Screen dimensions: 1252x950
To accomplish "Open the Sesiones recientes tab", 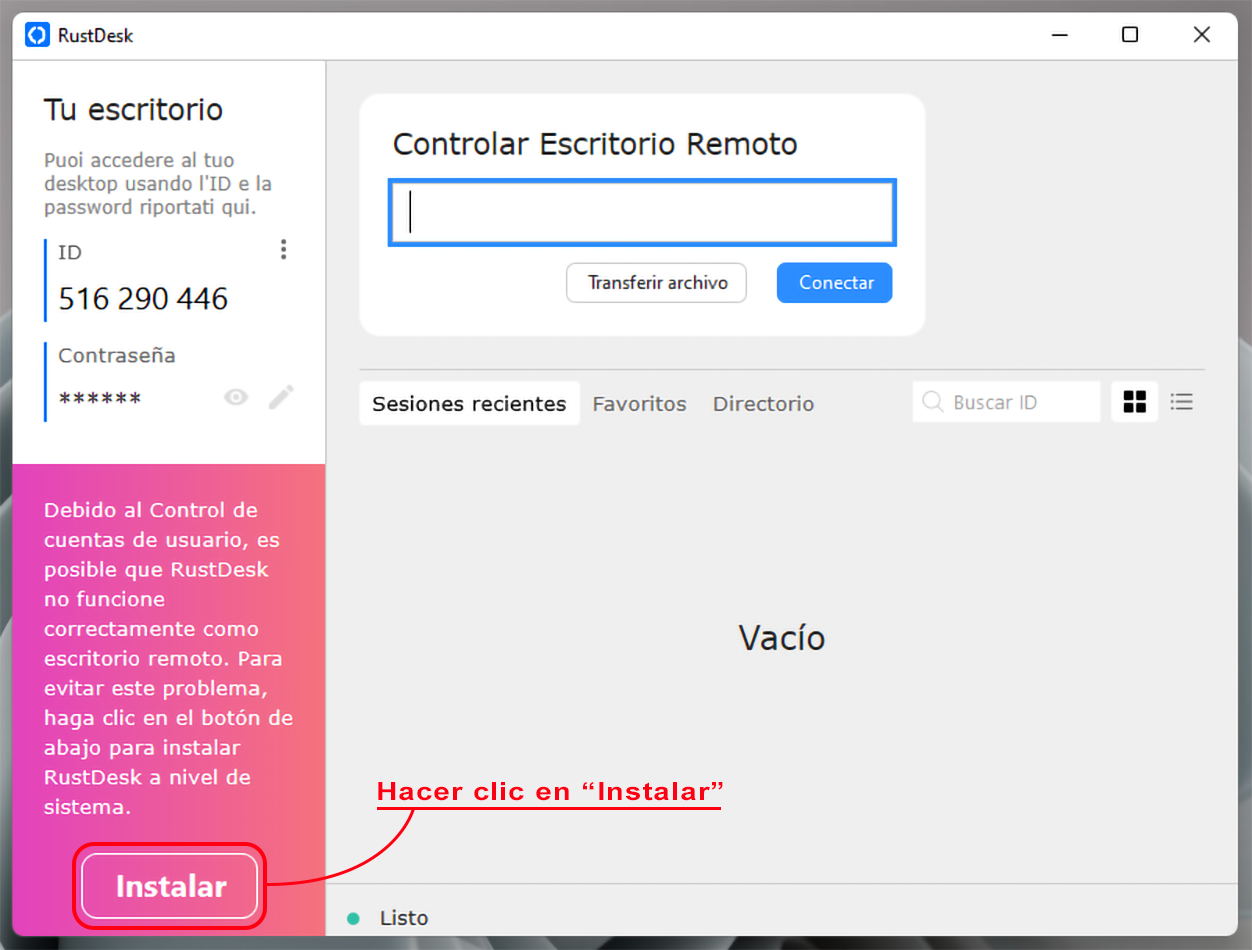I will [469, 403].
